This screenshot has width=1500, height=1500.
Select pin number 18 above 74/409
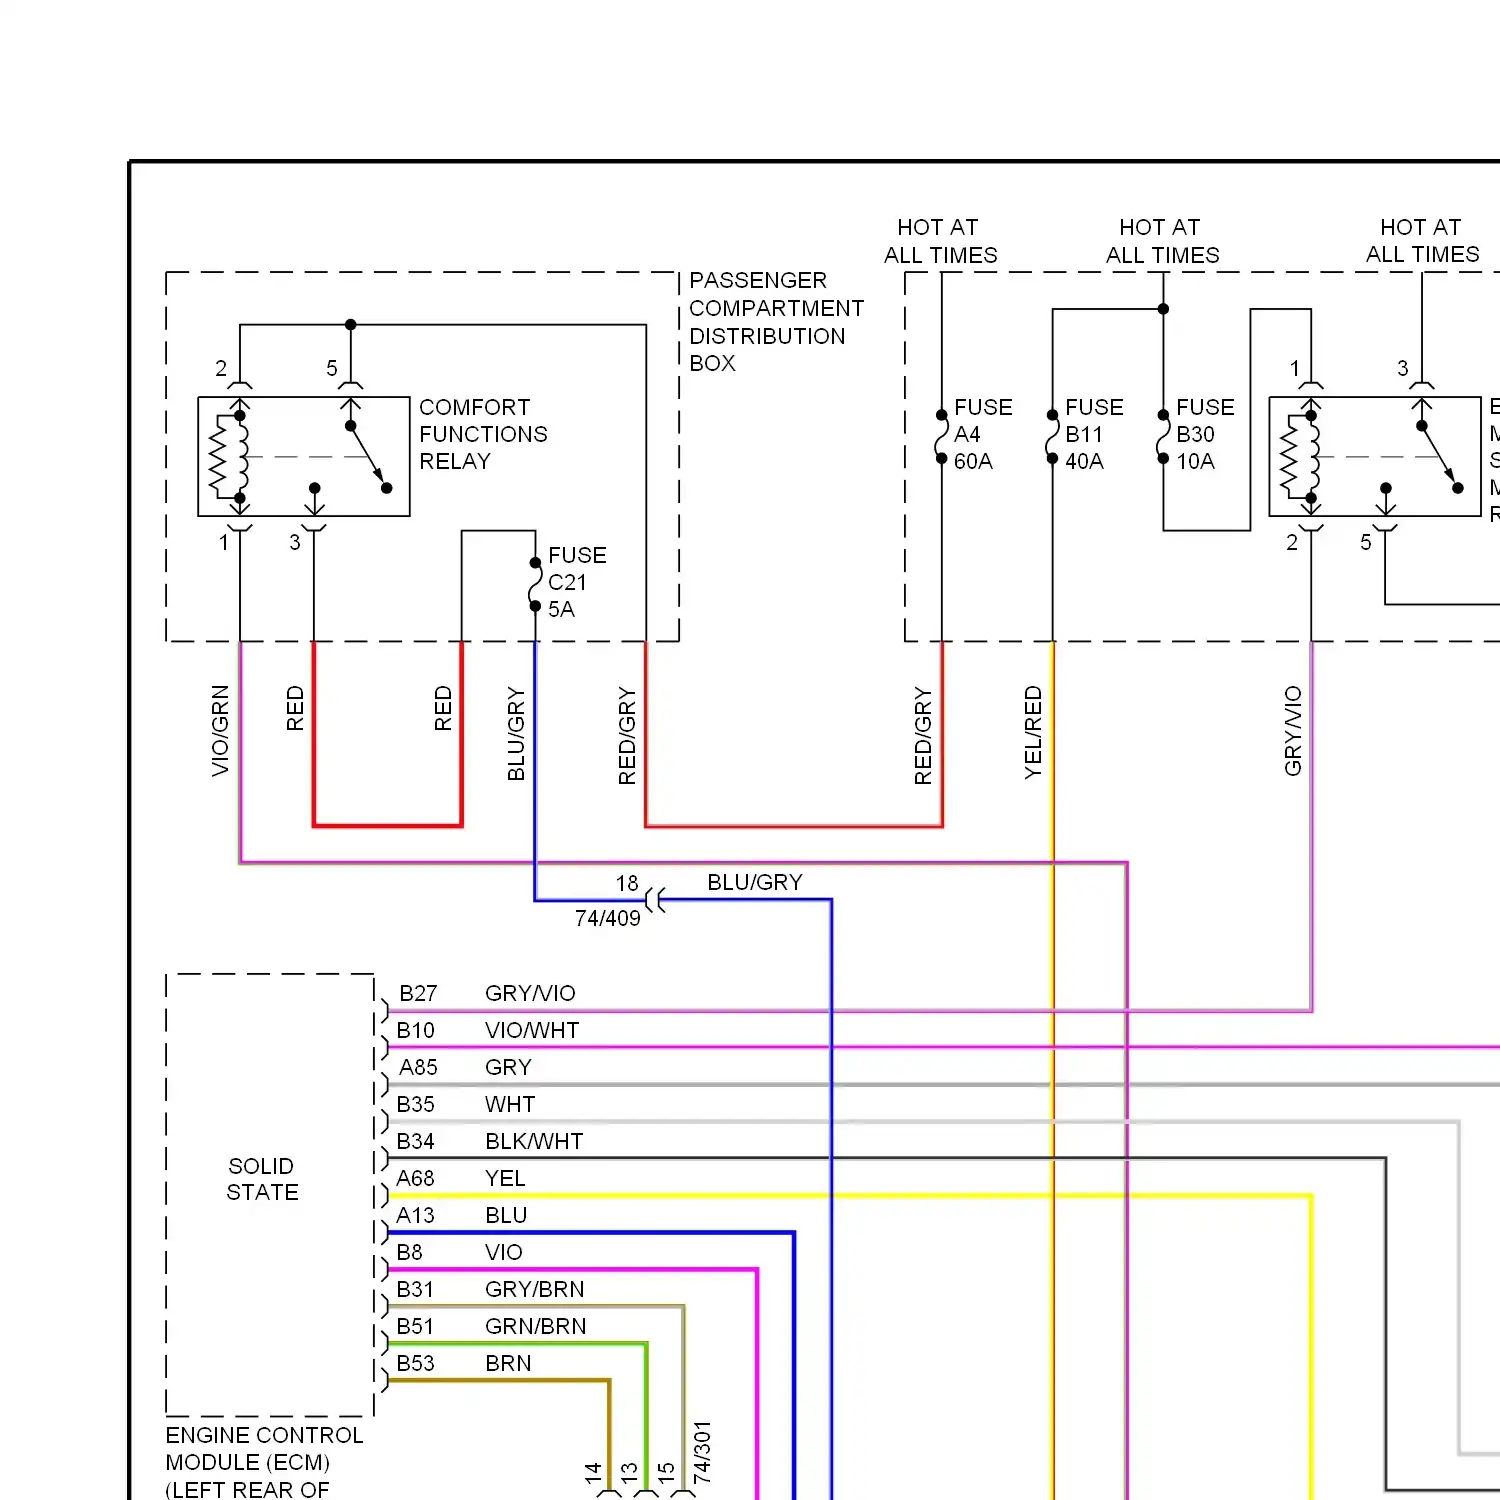(x=627, y=884)
